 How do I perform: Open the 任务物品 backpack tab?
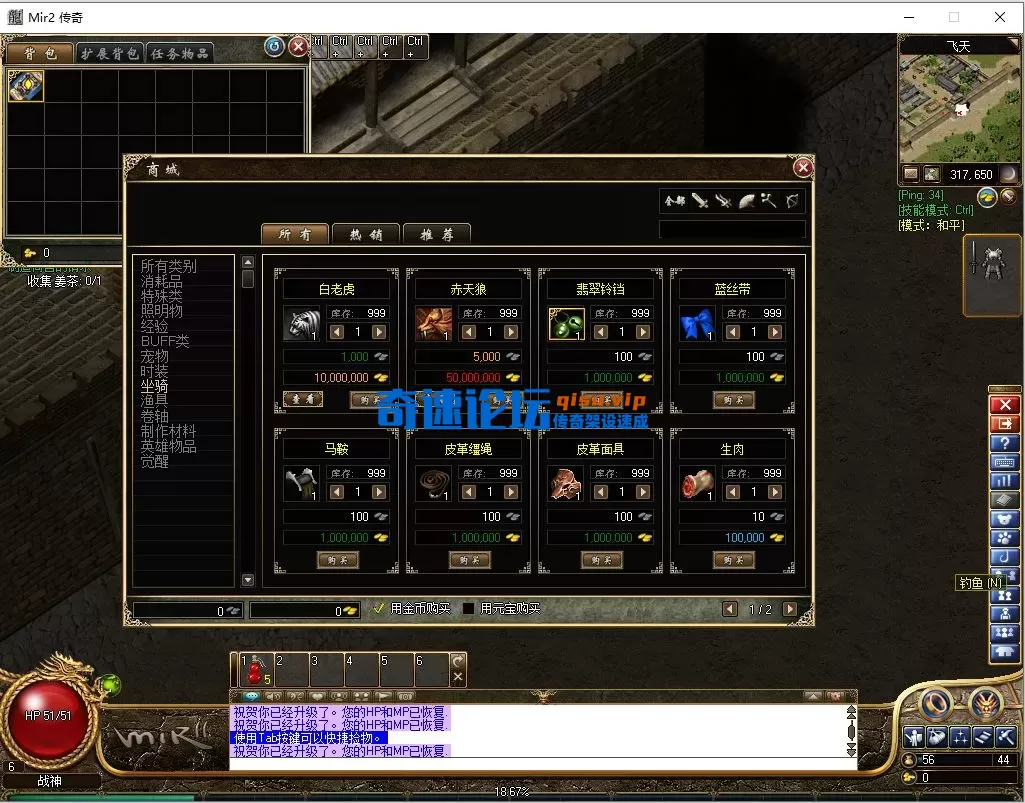[x=180, y=53]
